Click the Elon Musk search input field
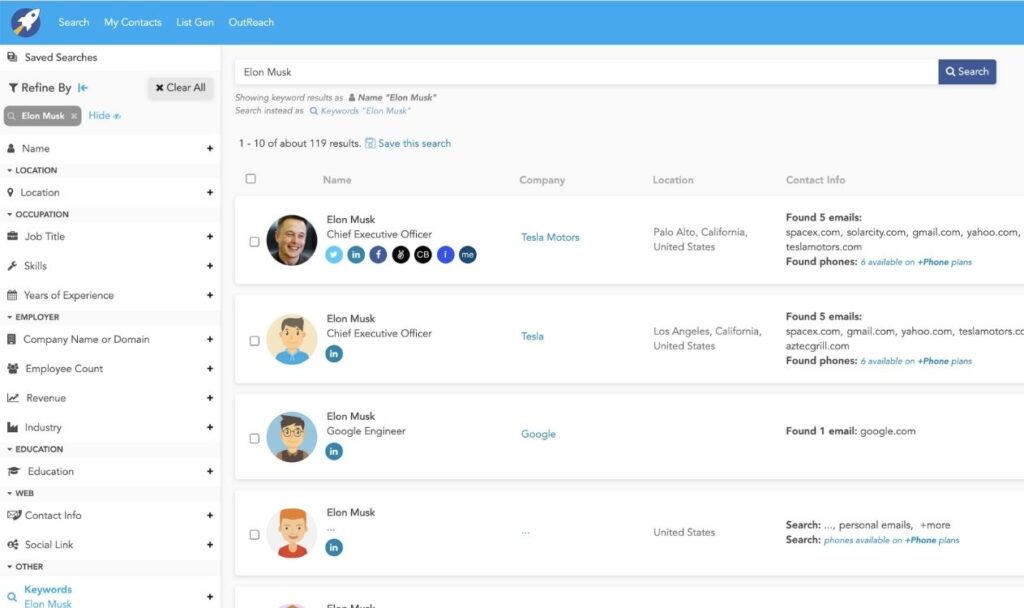 tap(586, 72)
